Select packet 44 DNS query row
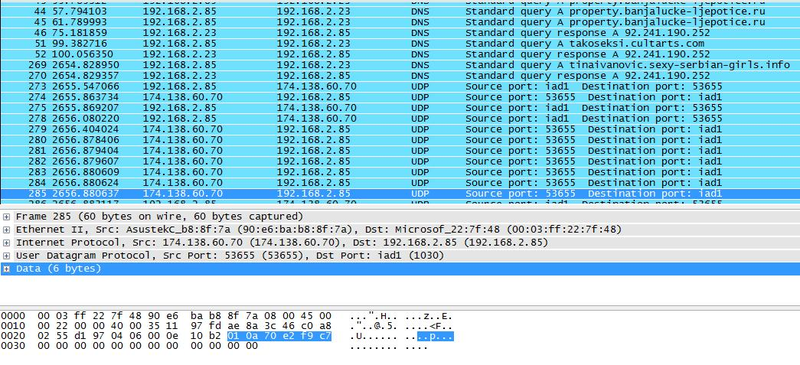Viewport: 800px width, 365px height. [x=400, y=11]
